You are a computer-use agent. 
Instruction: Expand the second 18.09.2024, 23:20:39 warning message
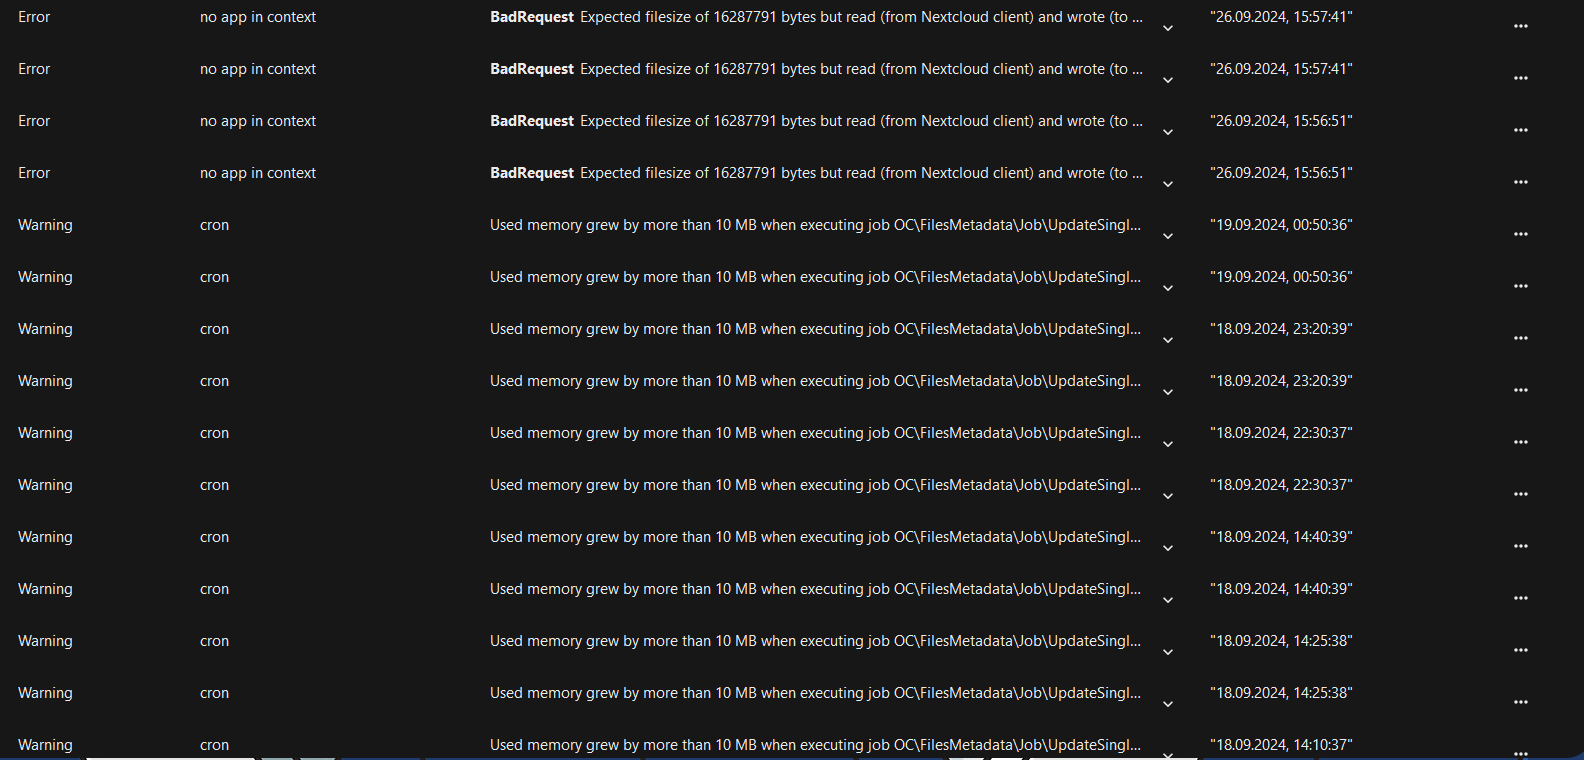point(1167,392)
